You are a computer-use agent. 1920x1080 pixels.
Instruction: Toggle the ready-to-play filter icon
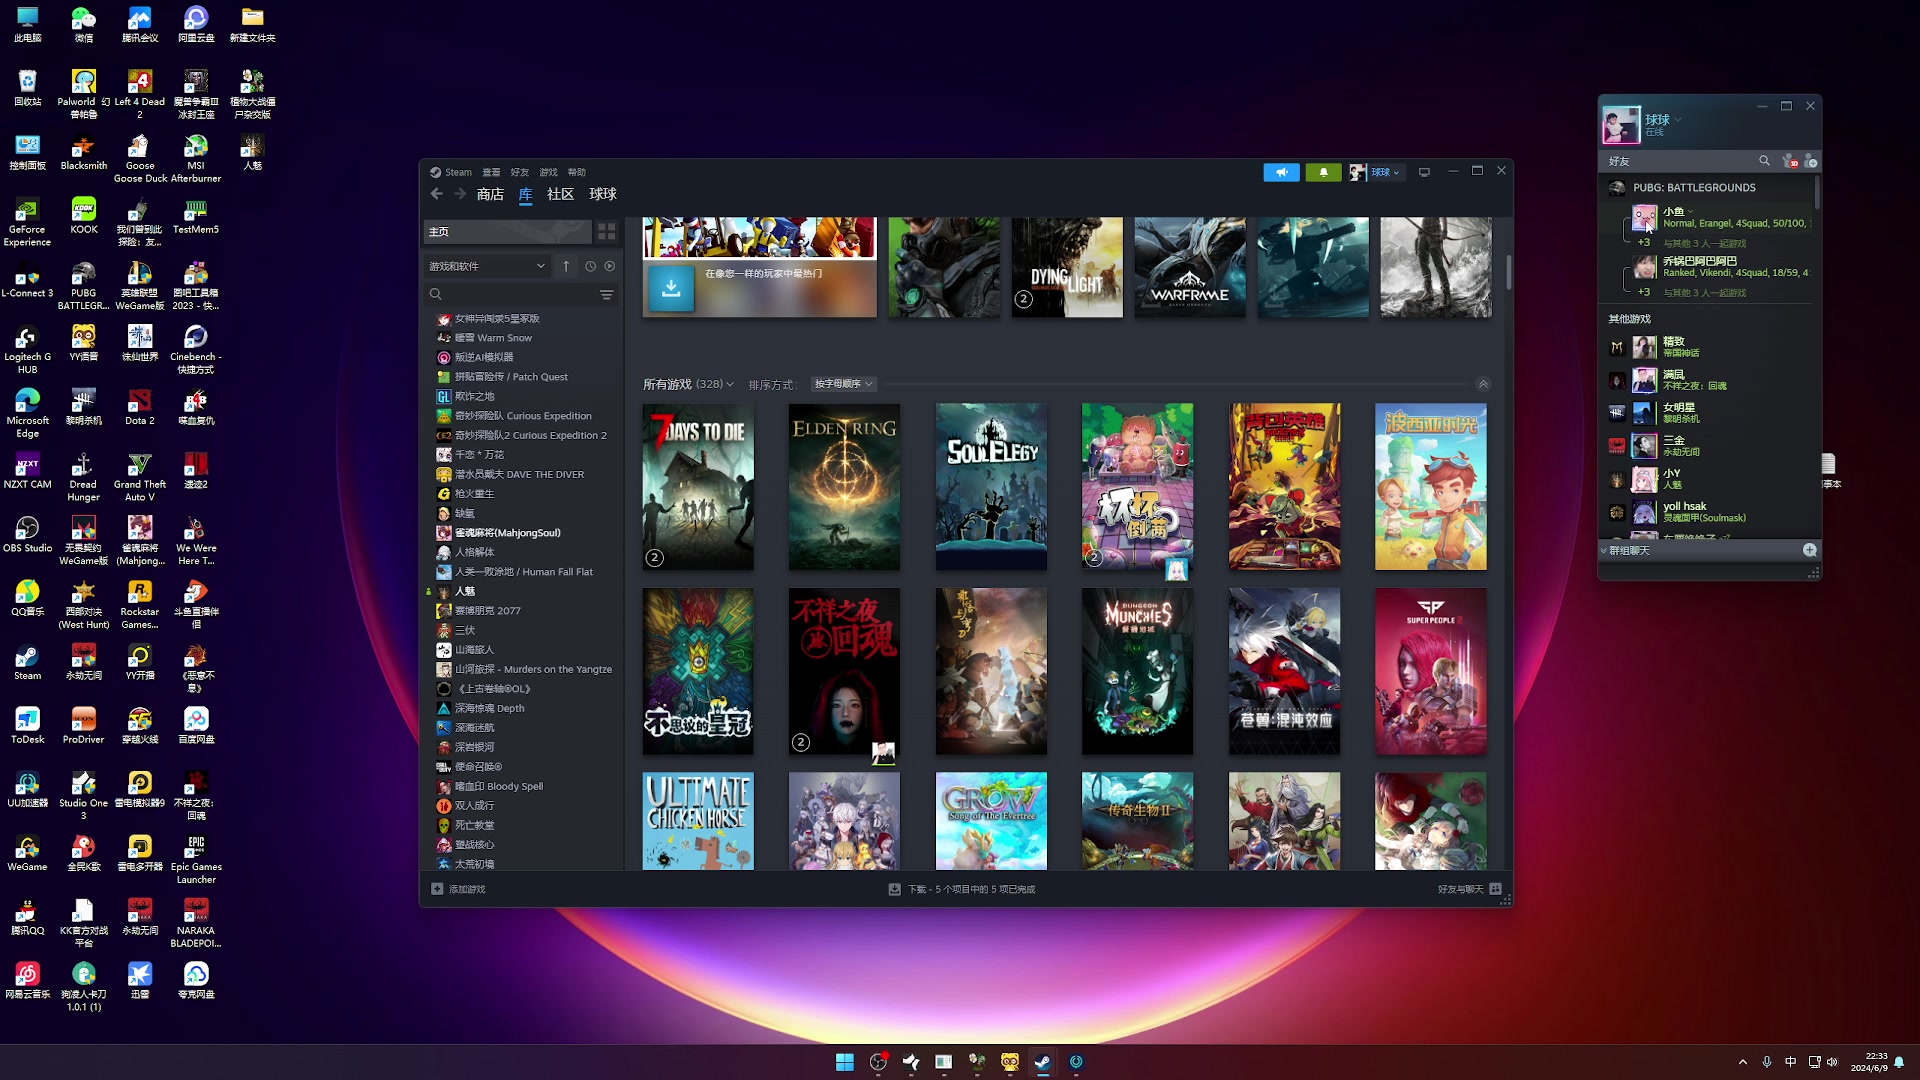point(610,266)
